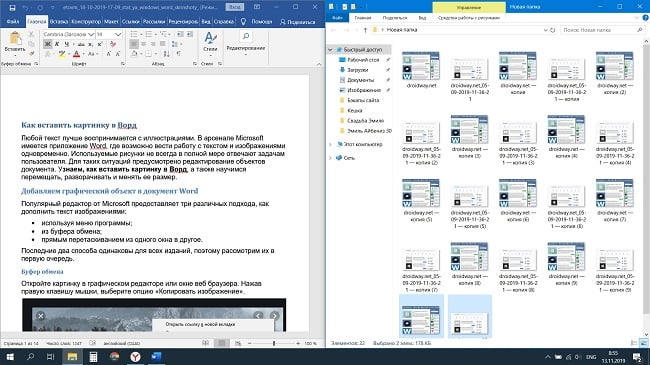650x365 pixels.
Task: Open the Windows Start menu
Action: pyautogui.click(x=10, y=357)
